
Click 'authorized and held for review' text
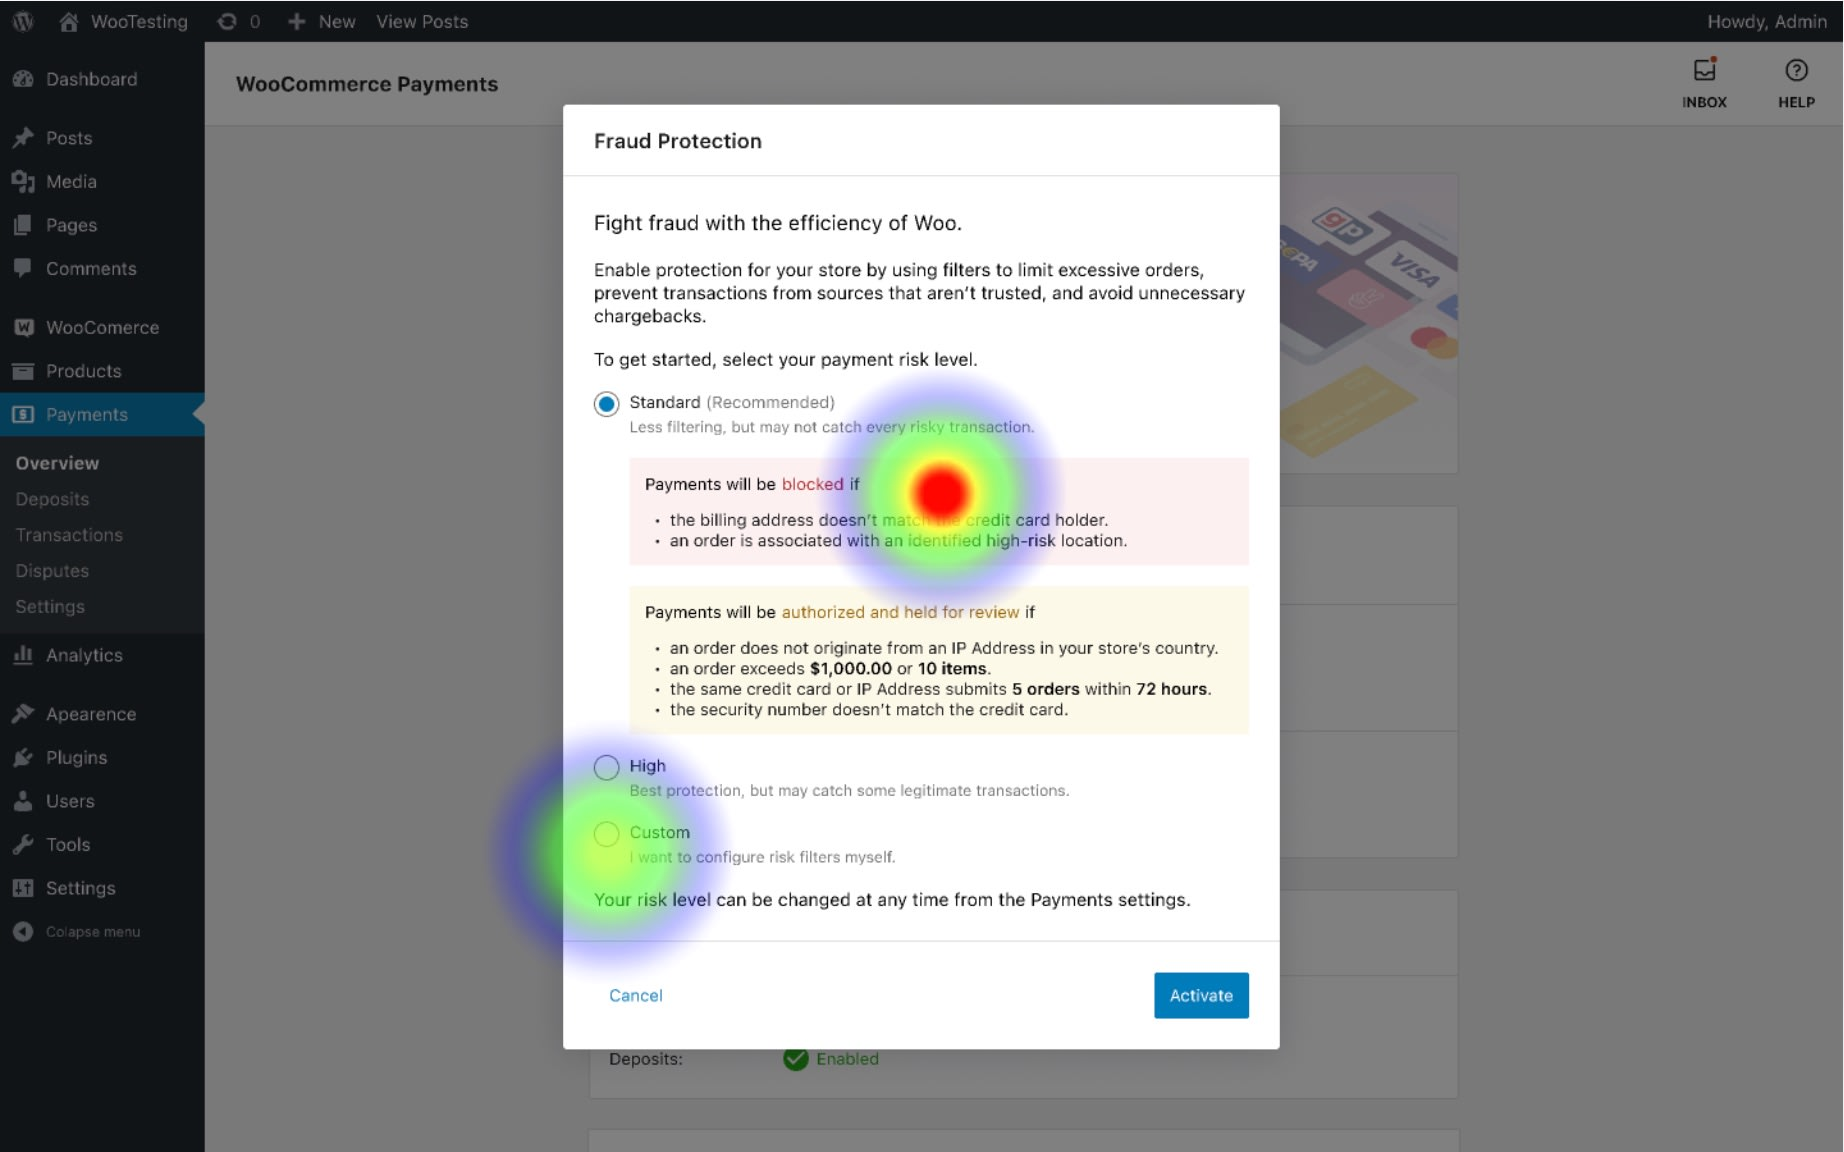(900, 612)
